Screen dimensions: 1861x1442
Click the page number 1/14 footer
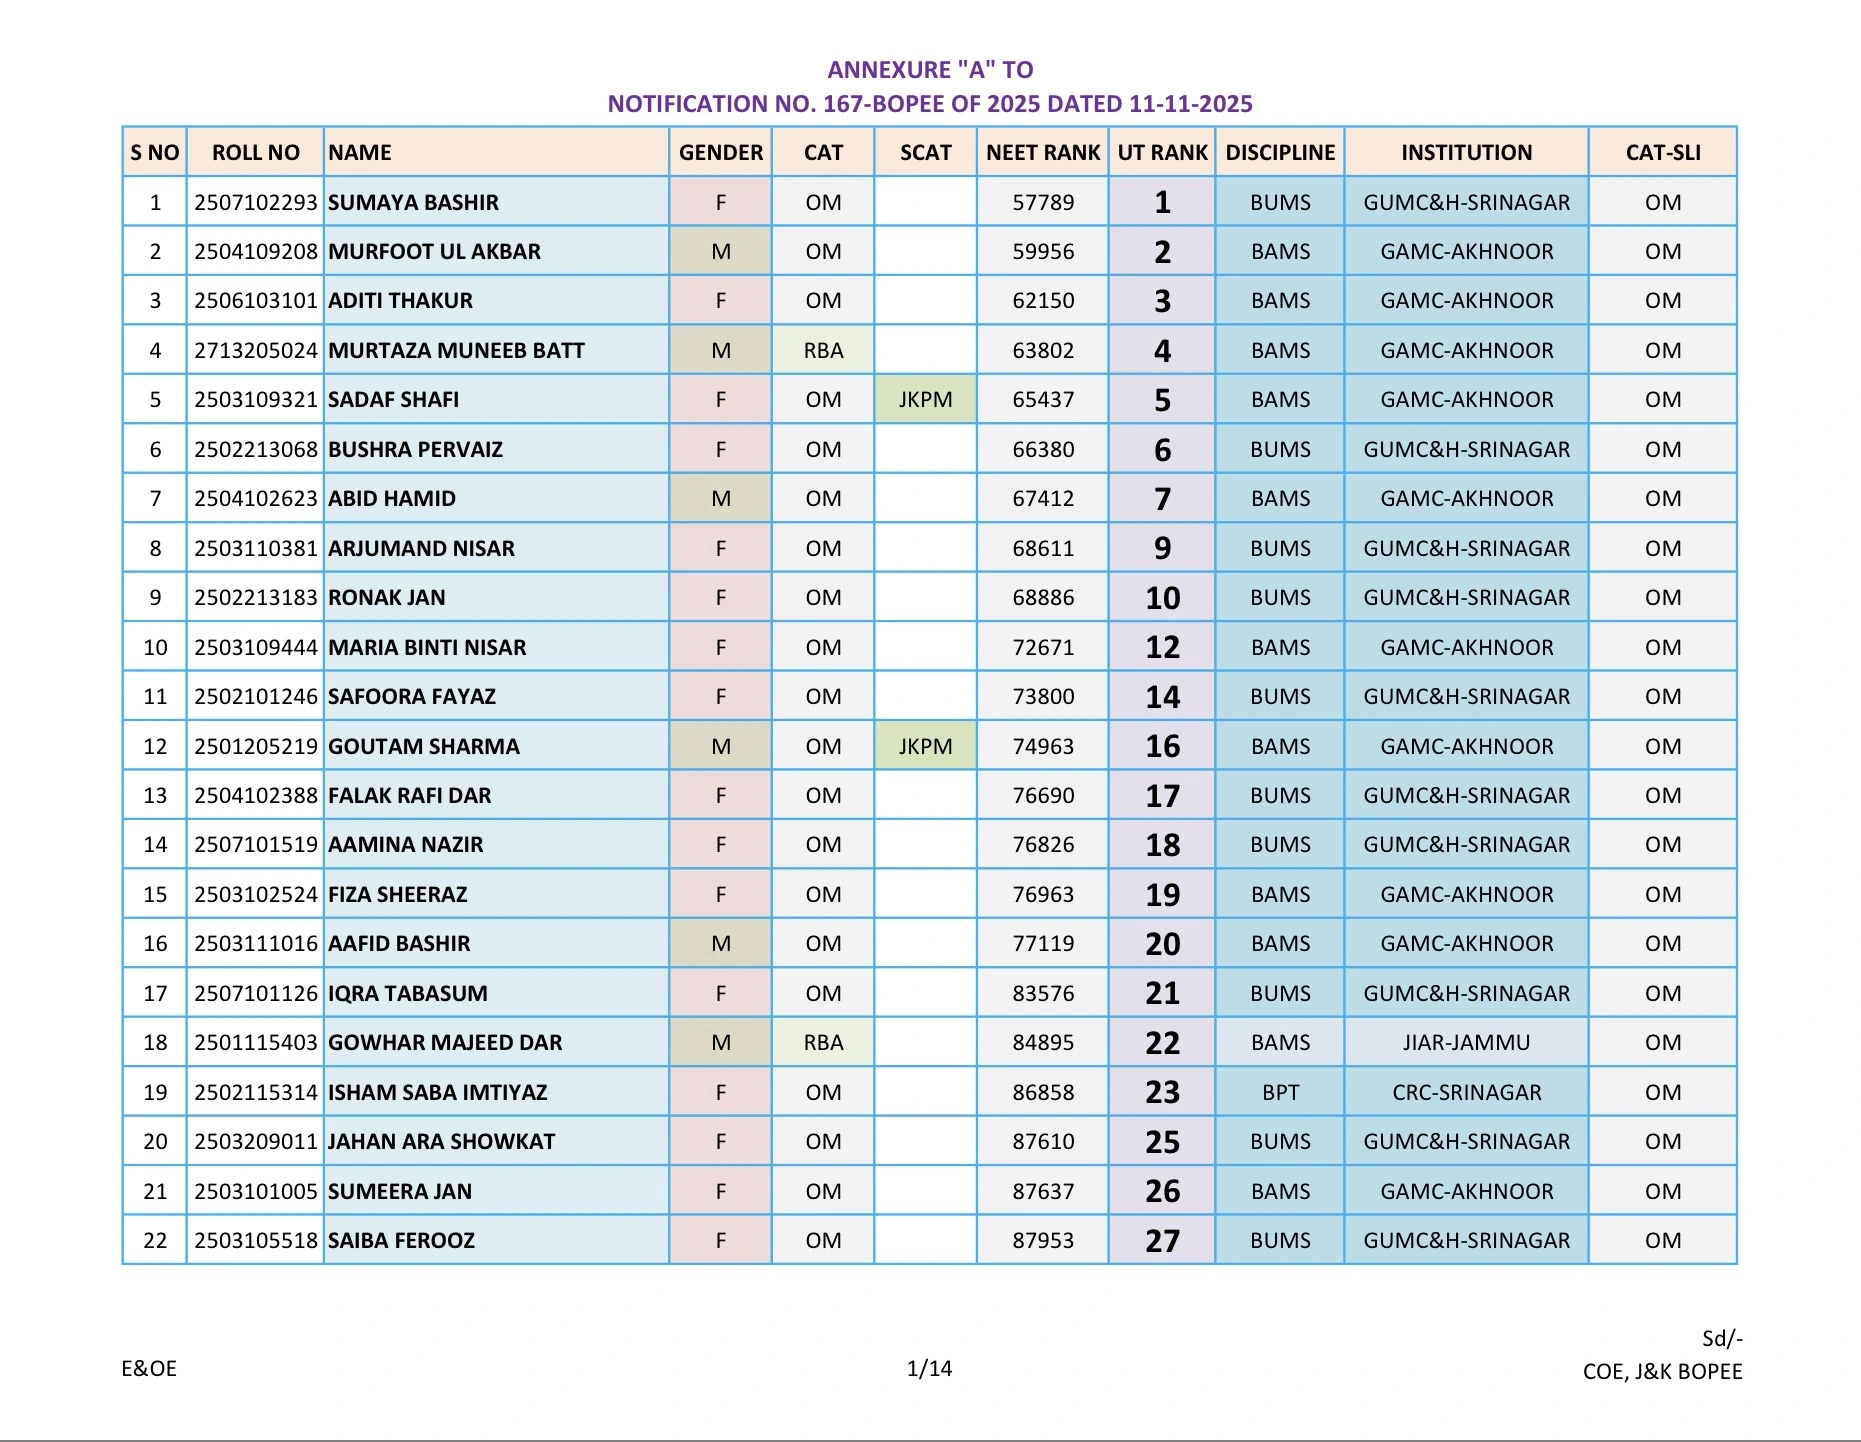coord(929,1368)
